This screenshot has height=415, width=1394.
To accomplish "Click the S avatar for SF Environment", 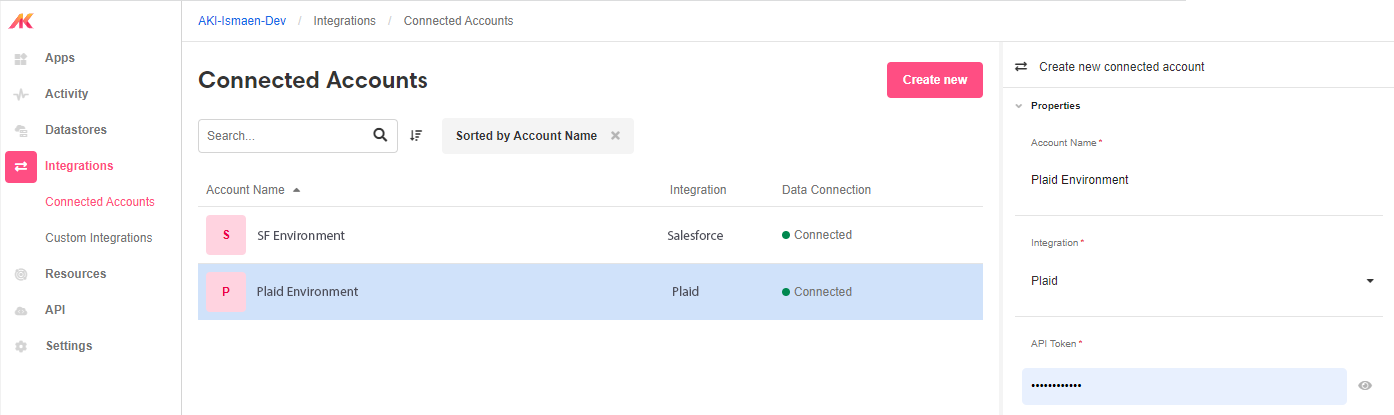I will [226, 235].
